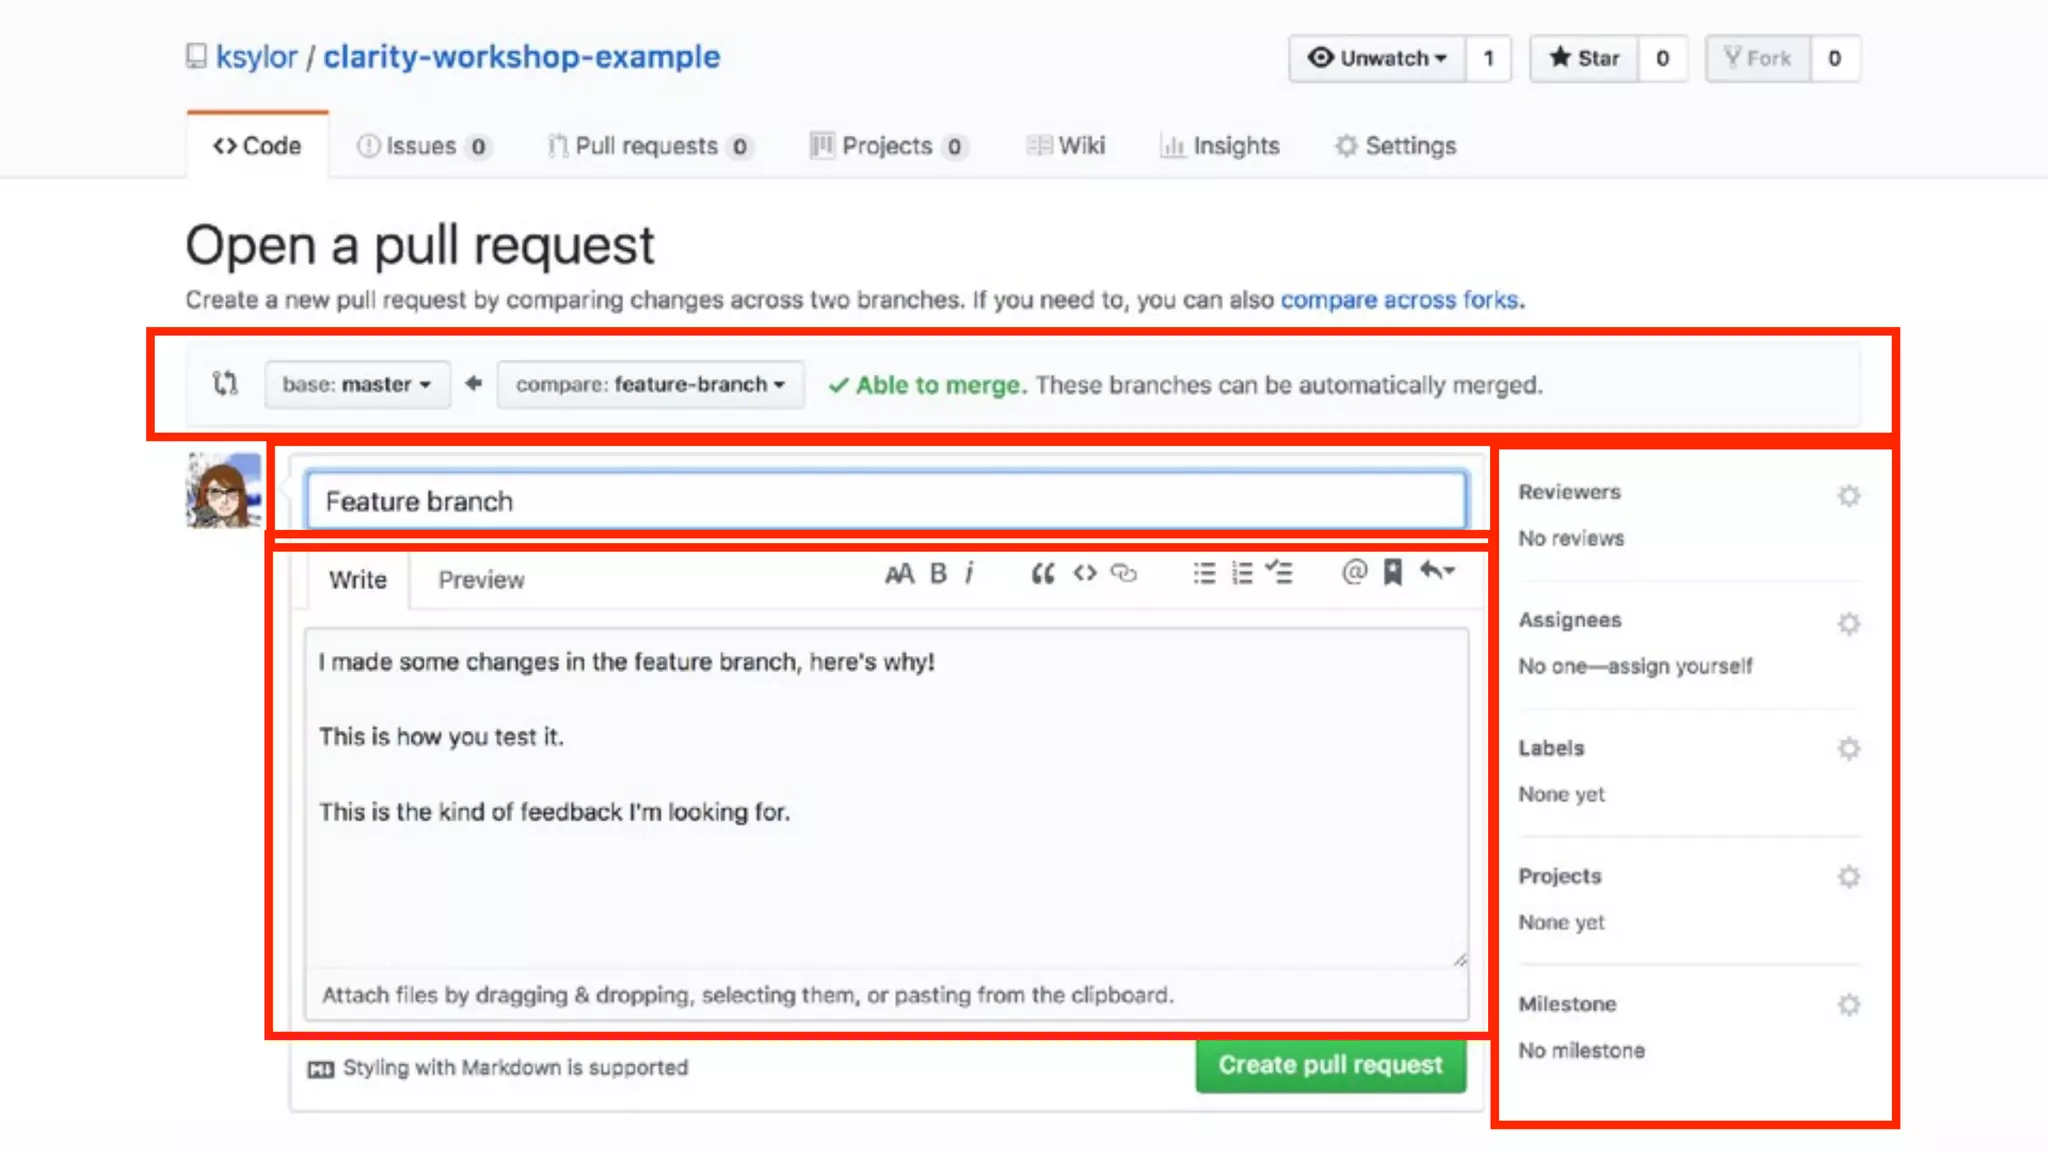Add a link using the link icon
Screen dimensions: 2048x1152
pyautogui.click(x=1124, y=573)
